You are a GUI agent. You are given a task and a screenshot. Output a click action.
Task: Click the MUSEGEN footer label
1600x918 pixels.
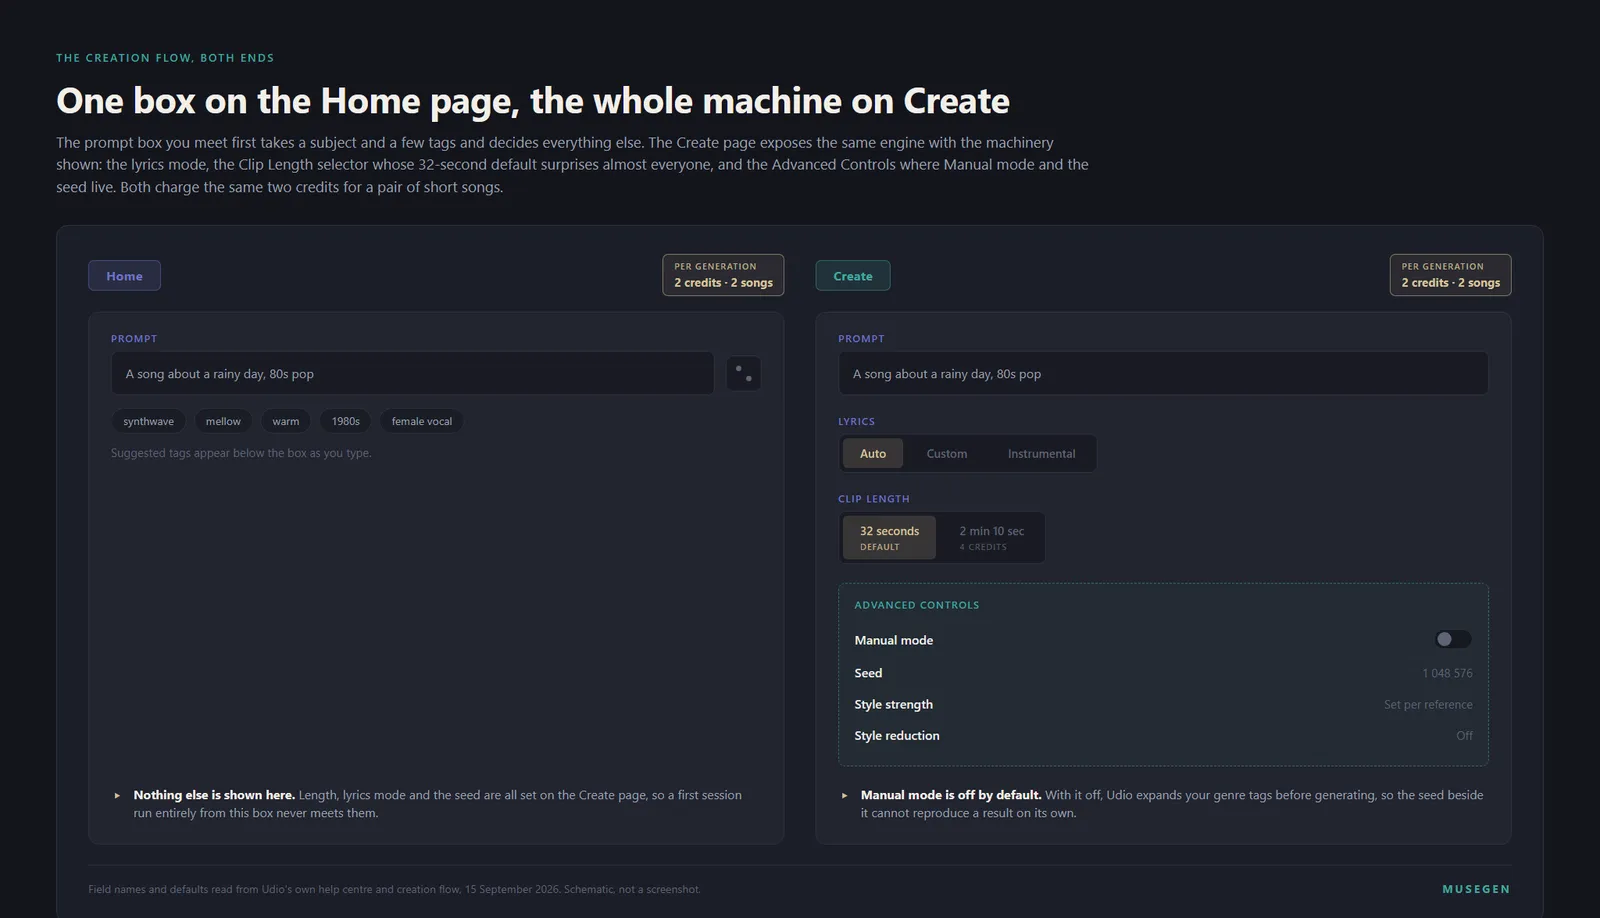[1476, 889]
